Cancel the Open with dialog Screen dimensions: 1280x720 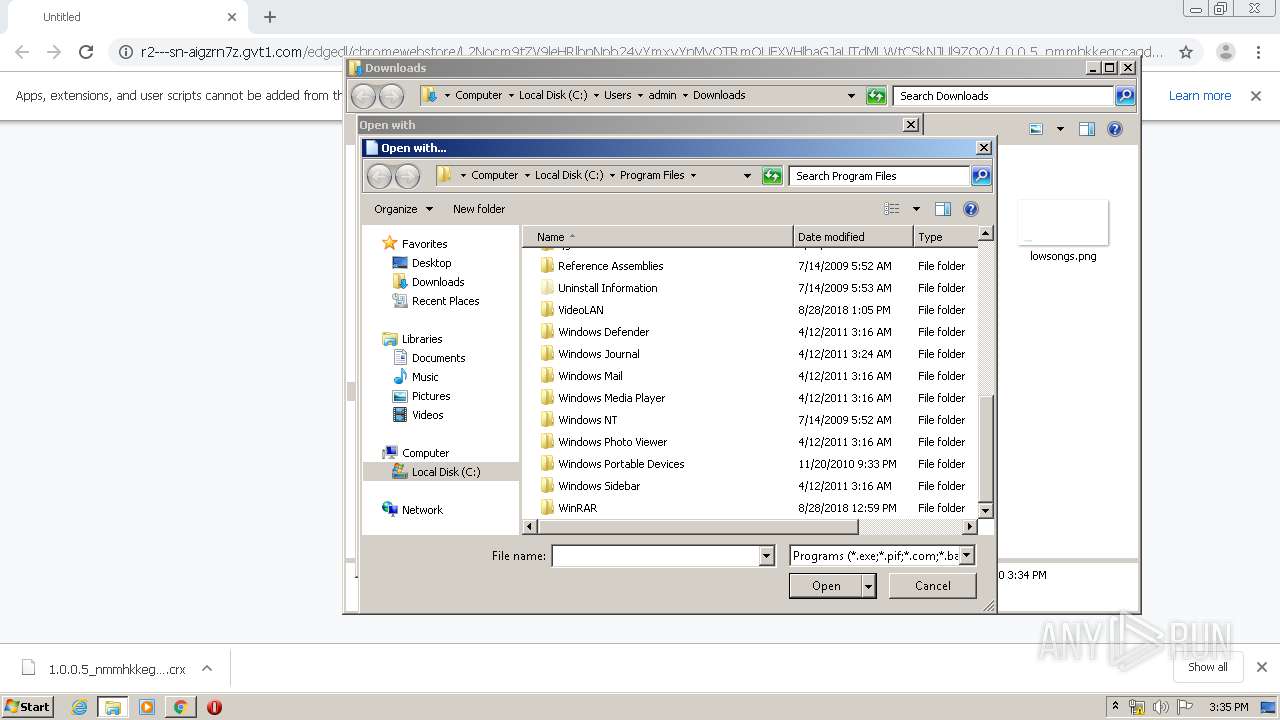tap(933, 586)
